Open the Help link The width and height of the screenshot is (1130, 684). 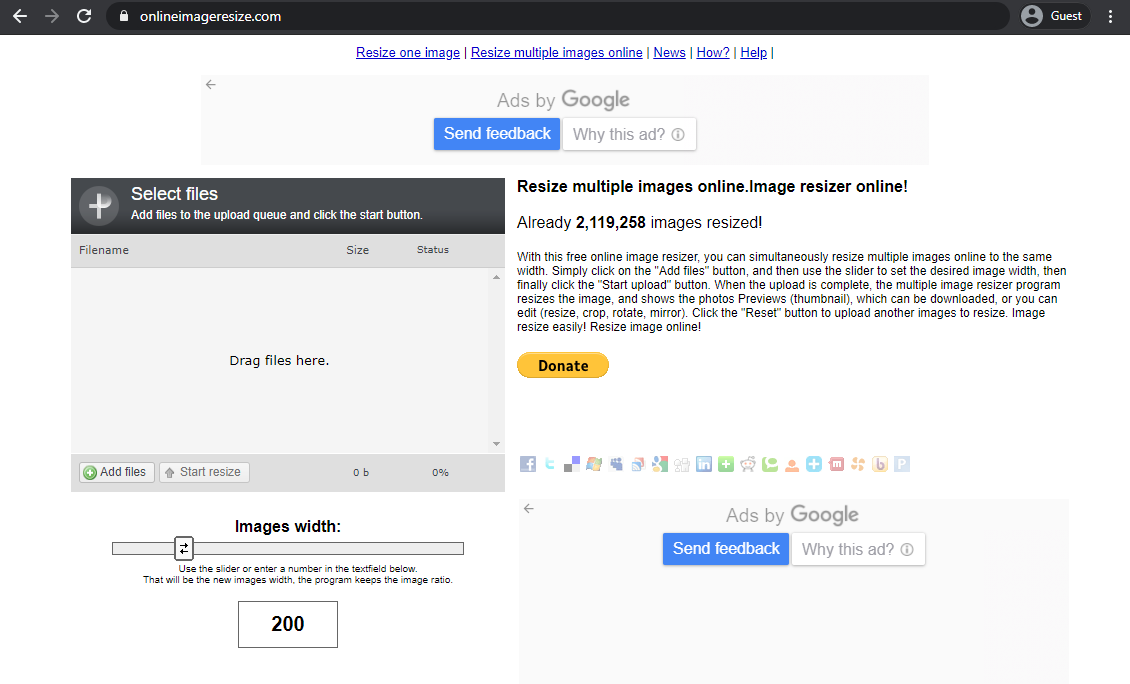[754, 53]
